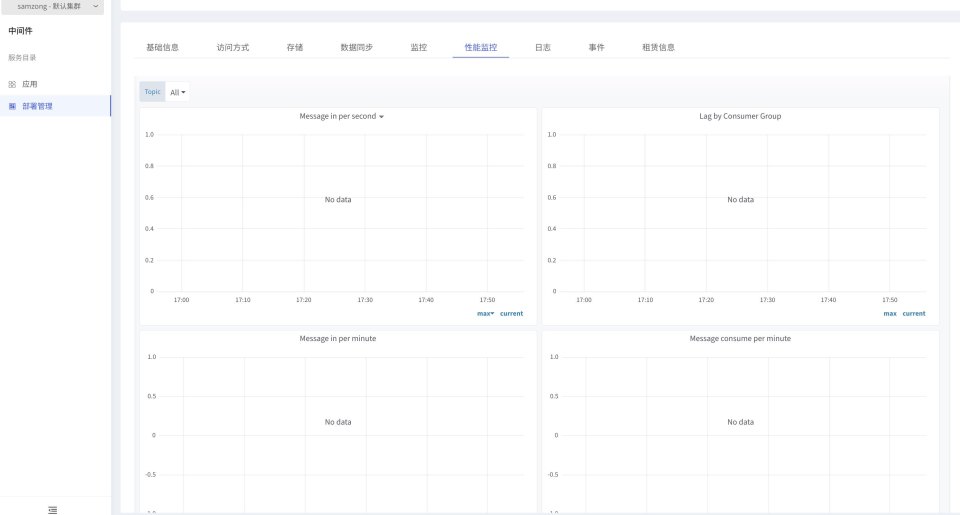This screenshot has width=960, height=515.
Task: View the 事件 tab
Action: click(x=596, y=47)
